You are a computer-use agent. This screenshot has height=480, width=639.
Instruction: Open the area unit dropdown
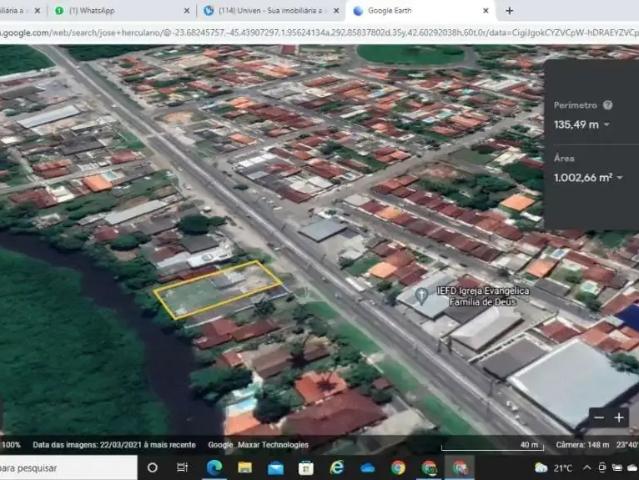point(619,178)
